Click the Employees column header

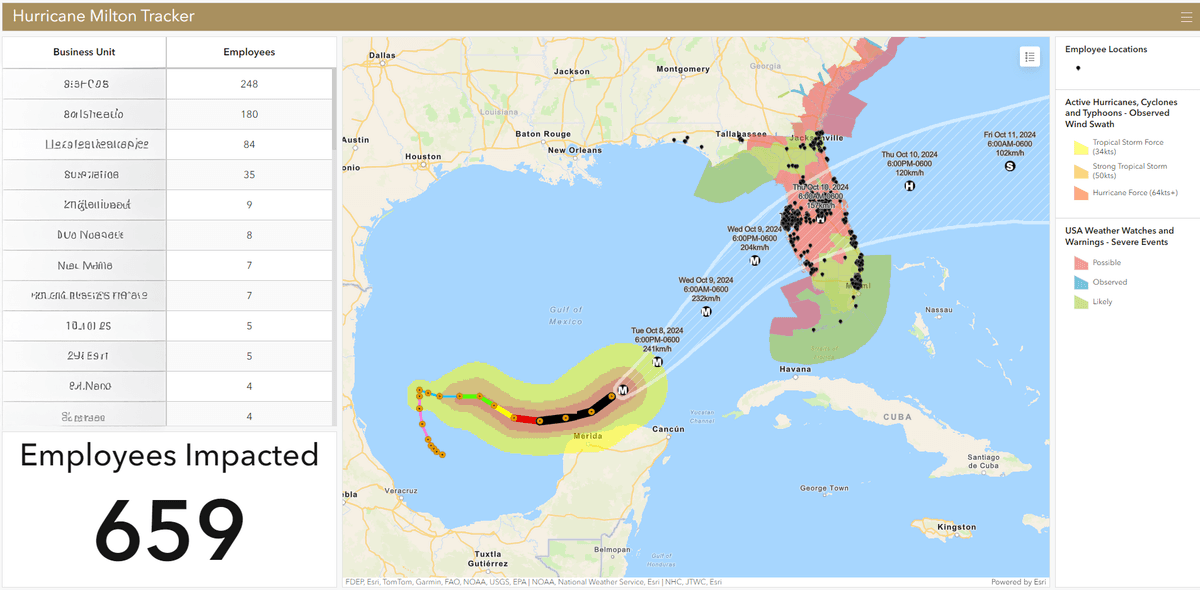coord(249,52)
